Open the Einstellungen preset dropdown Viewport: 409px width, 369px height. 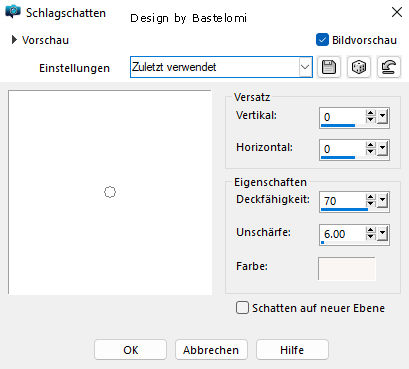click(305, 67)
